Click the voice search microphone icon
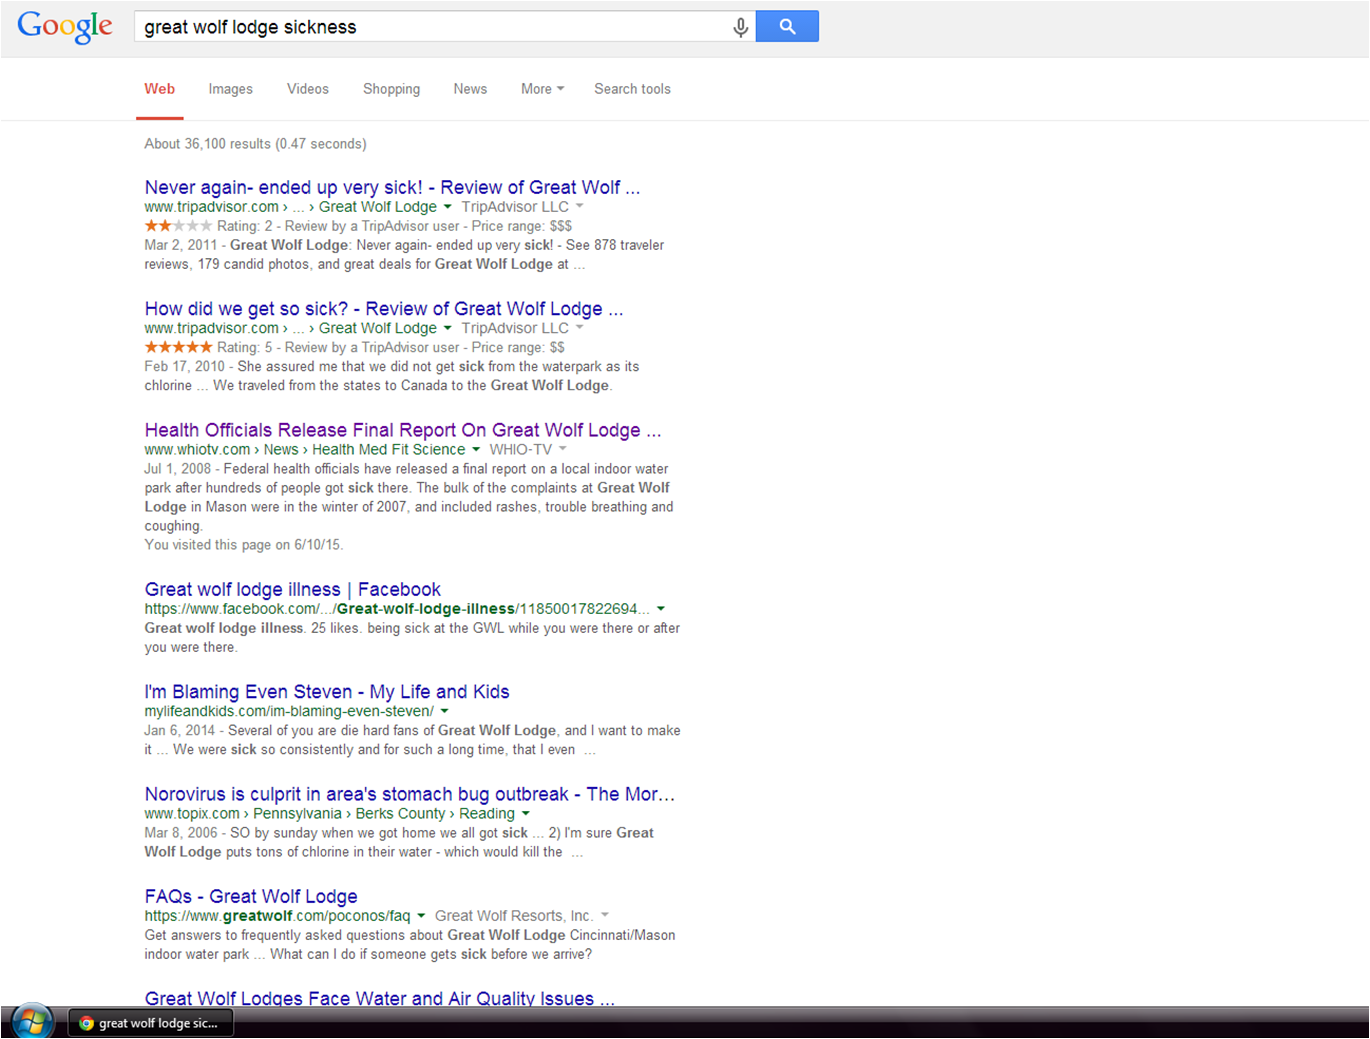This screenshot has height=1039, width=1370. point(740,27)
